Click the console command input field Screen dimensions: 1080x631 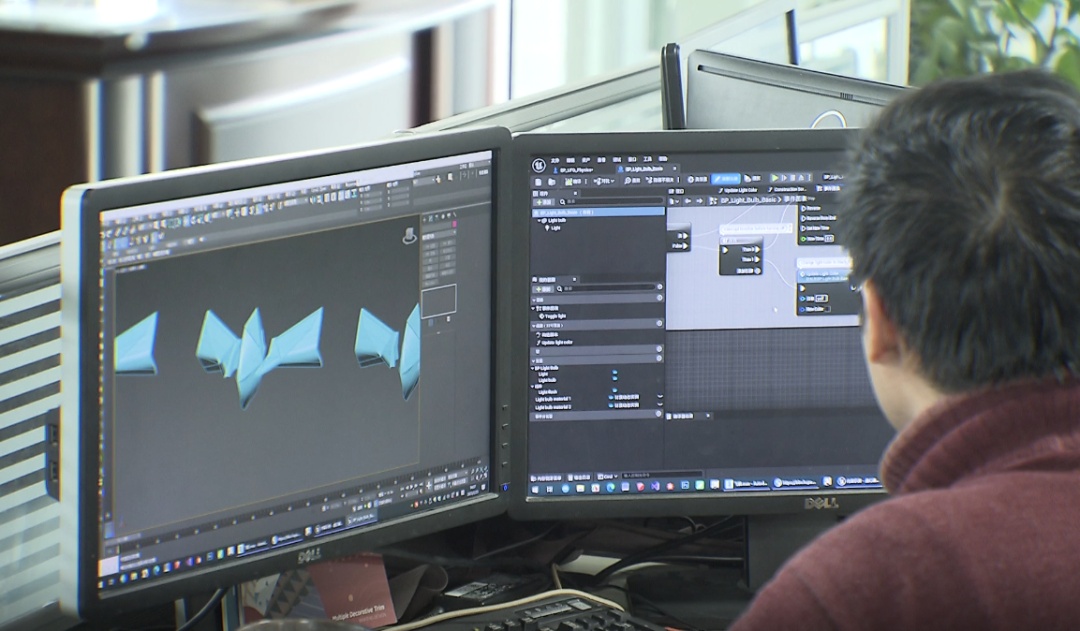pyautogui.click(x=662, y=475)
